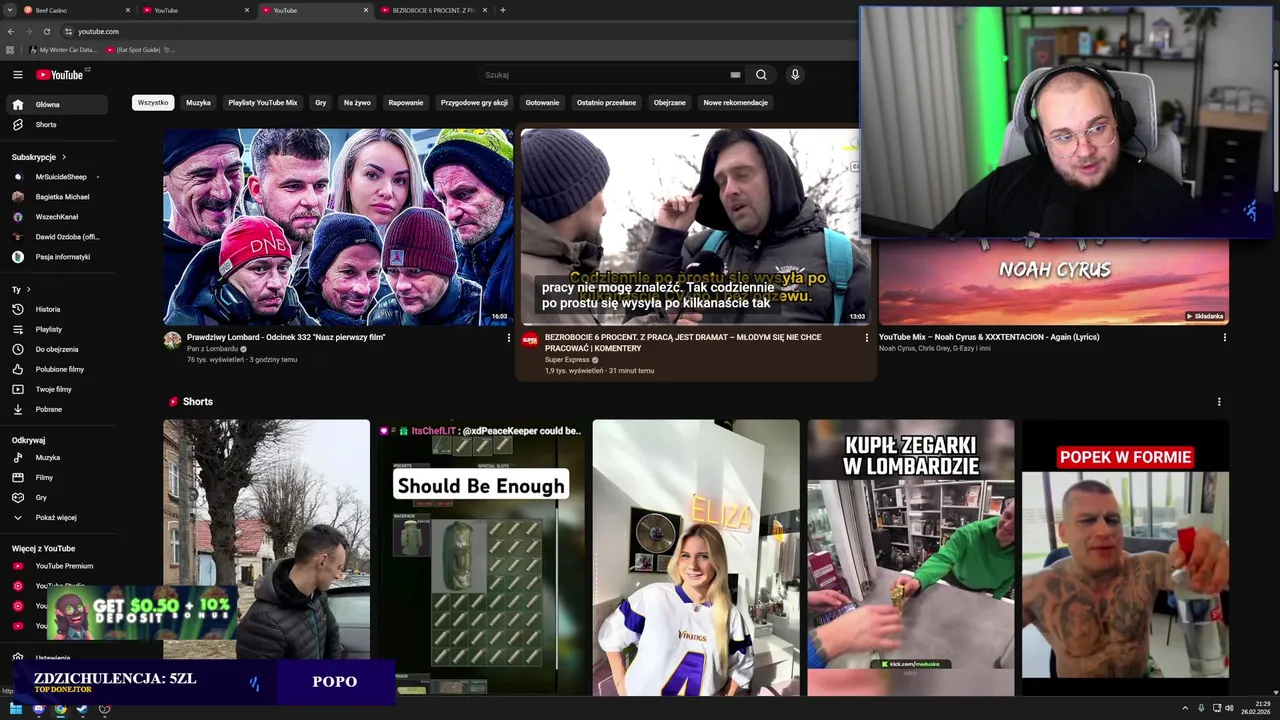
Task: Open menu for Noah Cyrus mix
Action: [x=1224, y=338]
